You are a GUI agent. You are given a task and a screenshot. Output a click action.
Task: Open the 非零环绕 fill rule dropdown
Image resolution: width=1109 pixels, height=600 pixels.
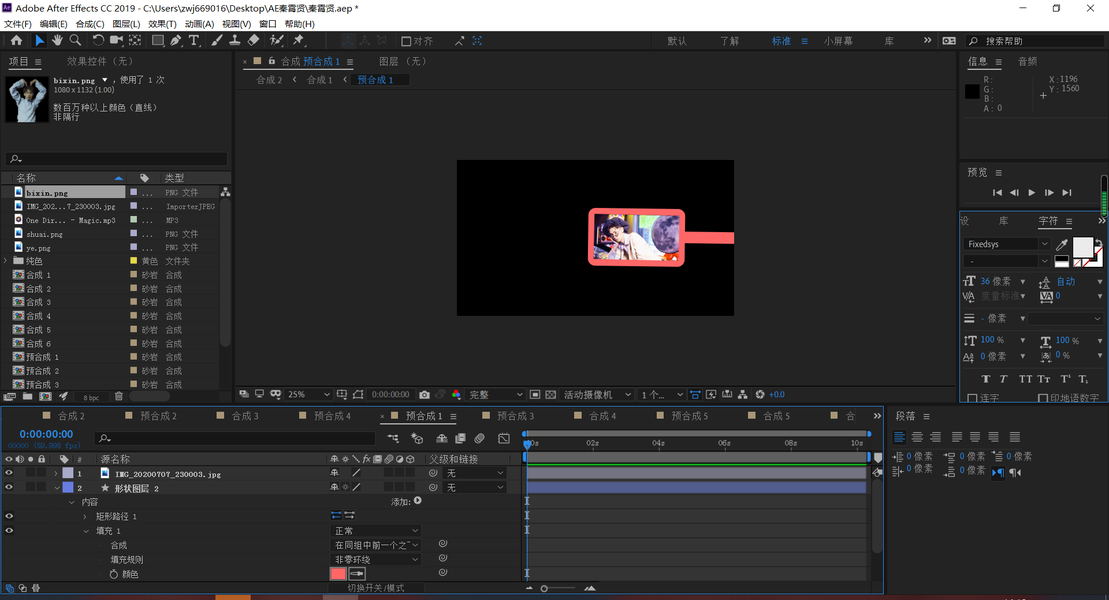pyautogui.click(x=376, y=560)
